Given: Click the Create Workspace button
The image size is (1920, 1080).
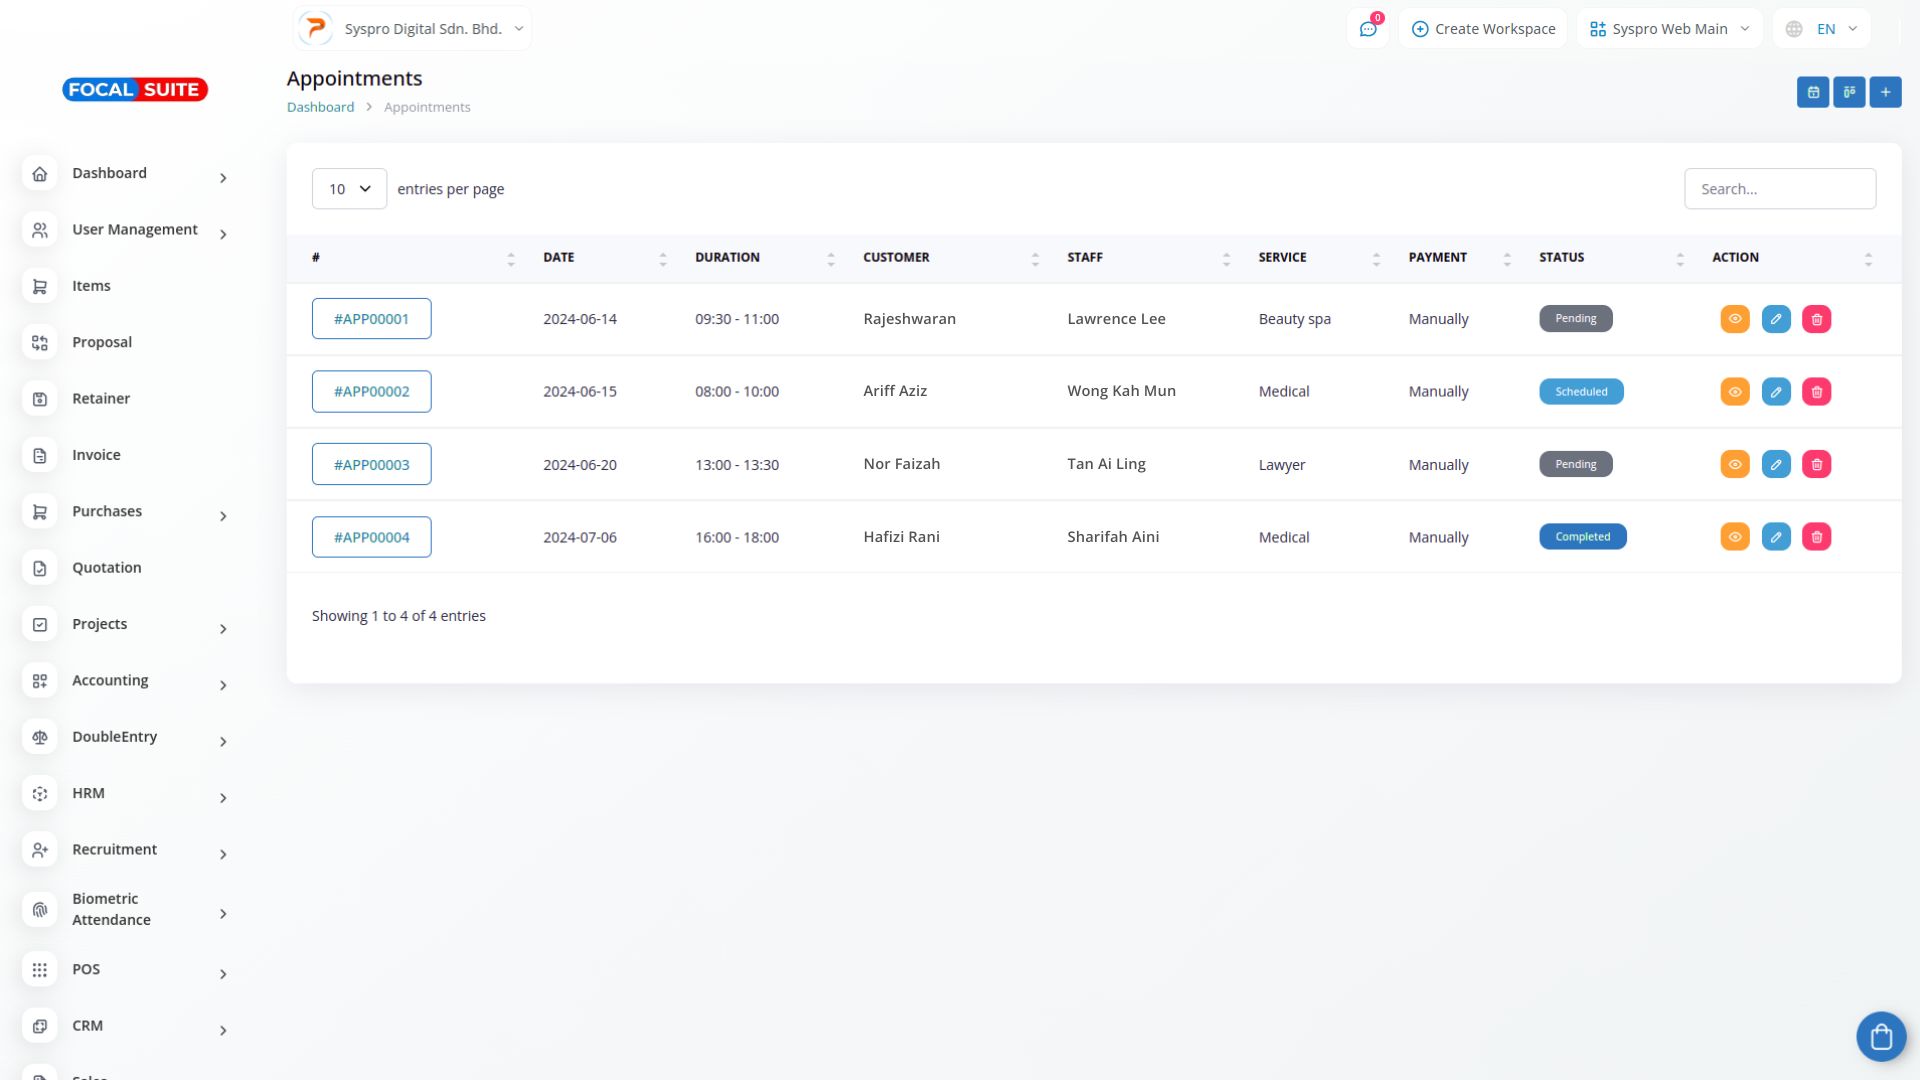Looking at the screenshot, I should pos(1483,29).
